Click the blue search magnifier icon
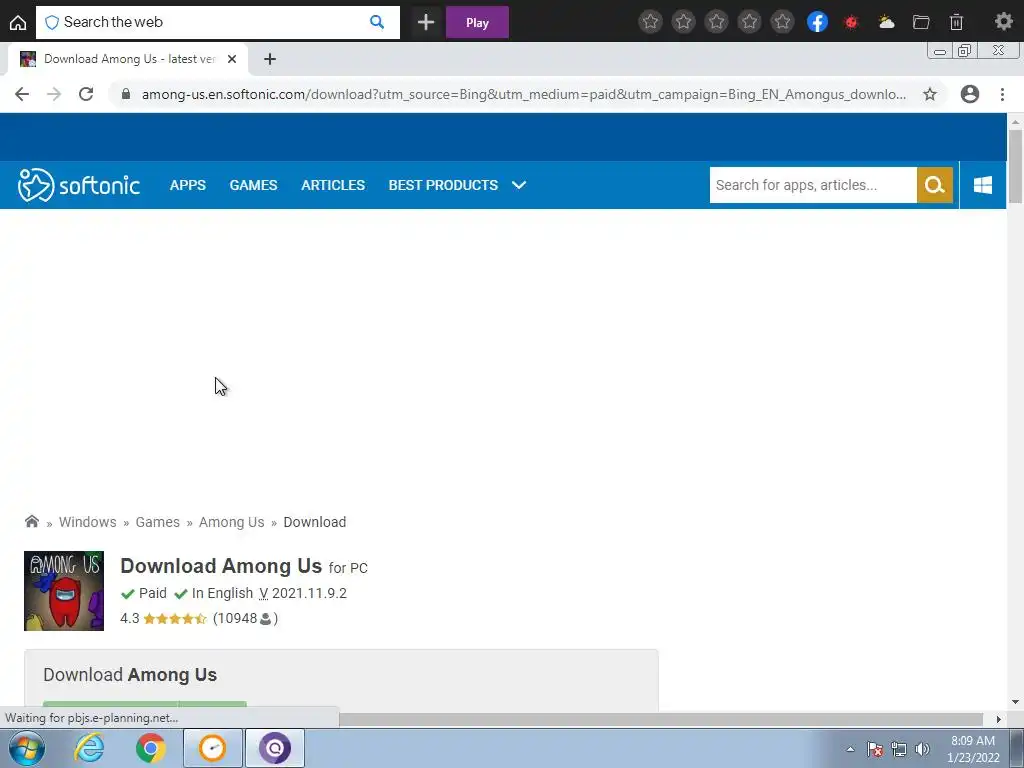 coord(377,22)
